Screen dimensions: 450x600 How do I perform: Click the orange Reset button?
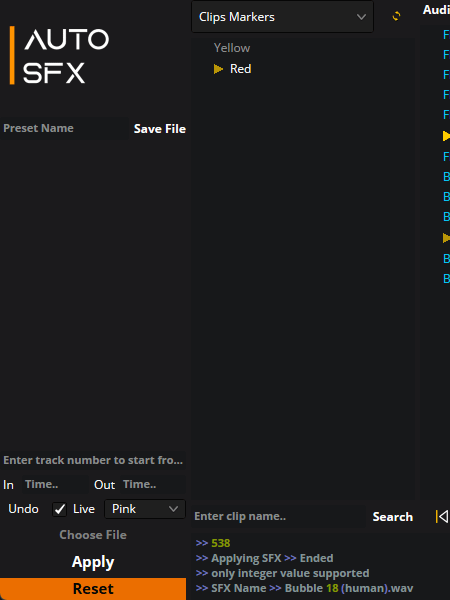tap(93, 589)
